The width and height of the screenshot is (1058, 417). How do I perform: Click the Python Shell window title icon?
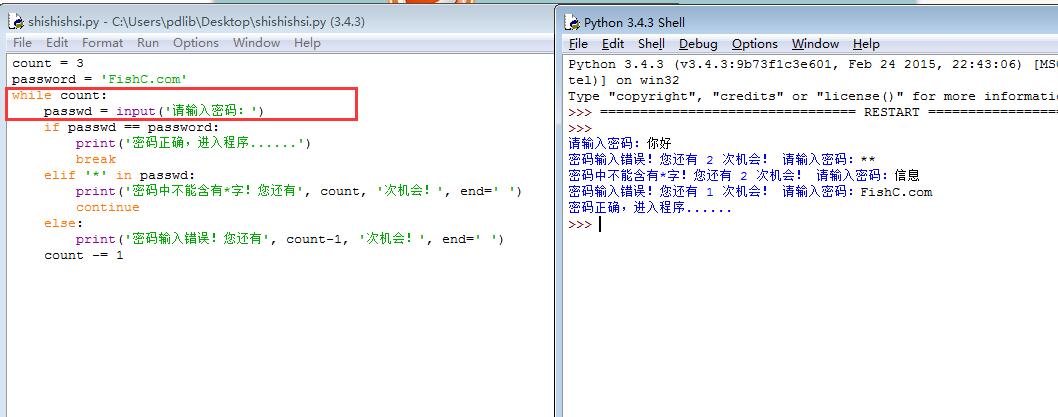(572, 22)
